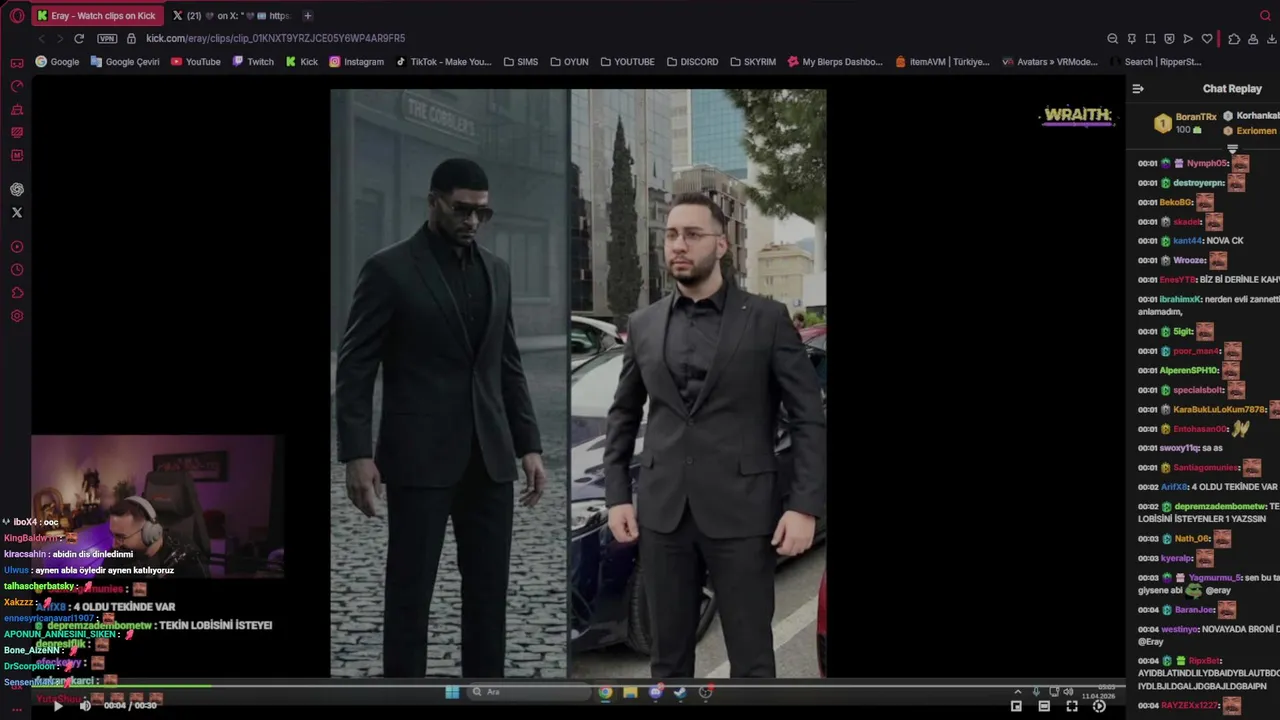Select kant44 message "NOVA CK"
This screenshot has height=720, width=1280.
[1225, 241]
